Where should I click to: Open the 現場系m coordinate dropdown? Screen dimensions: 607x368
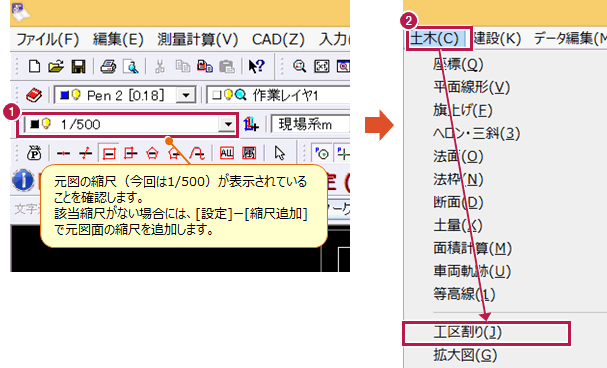(x=310, y=125)
